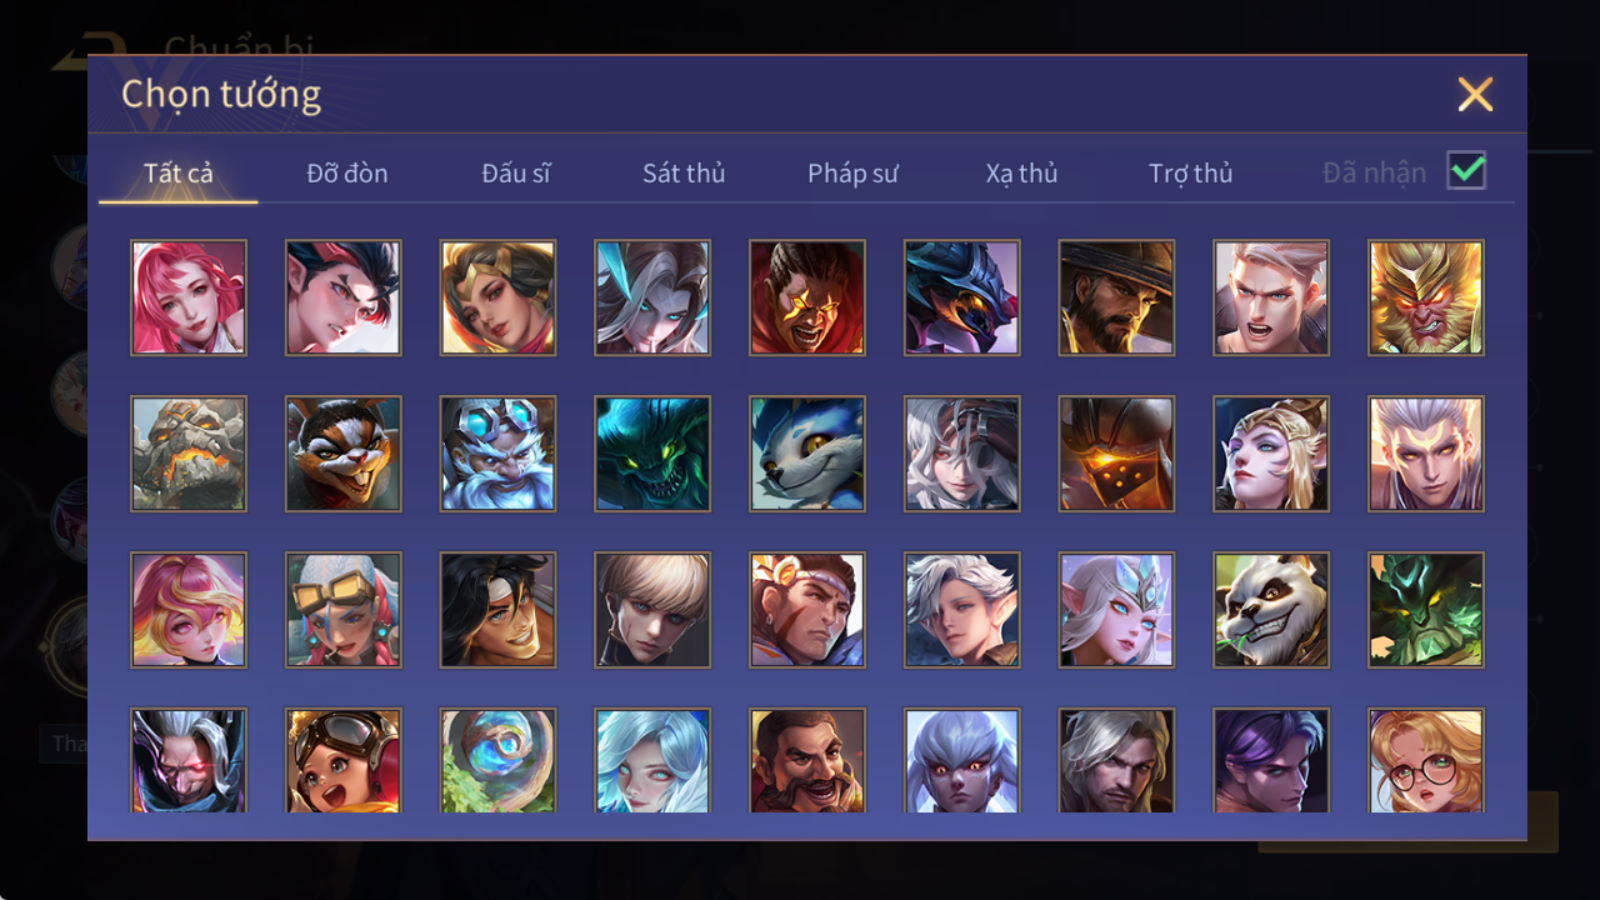Screen dimensions: 1600x900
Task: Select the green tree monster hero
Action: pos(1425,609)
